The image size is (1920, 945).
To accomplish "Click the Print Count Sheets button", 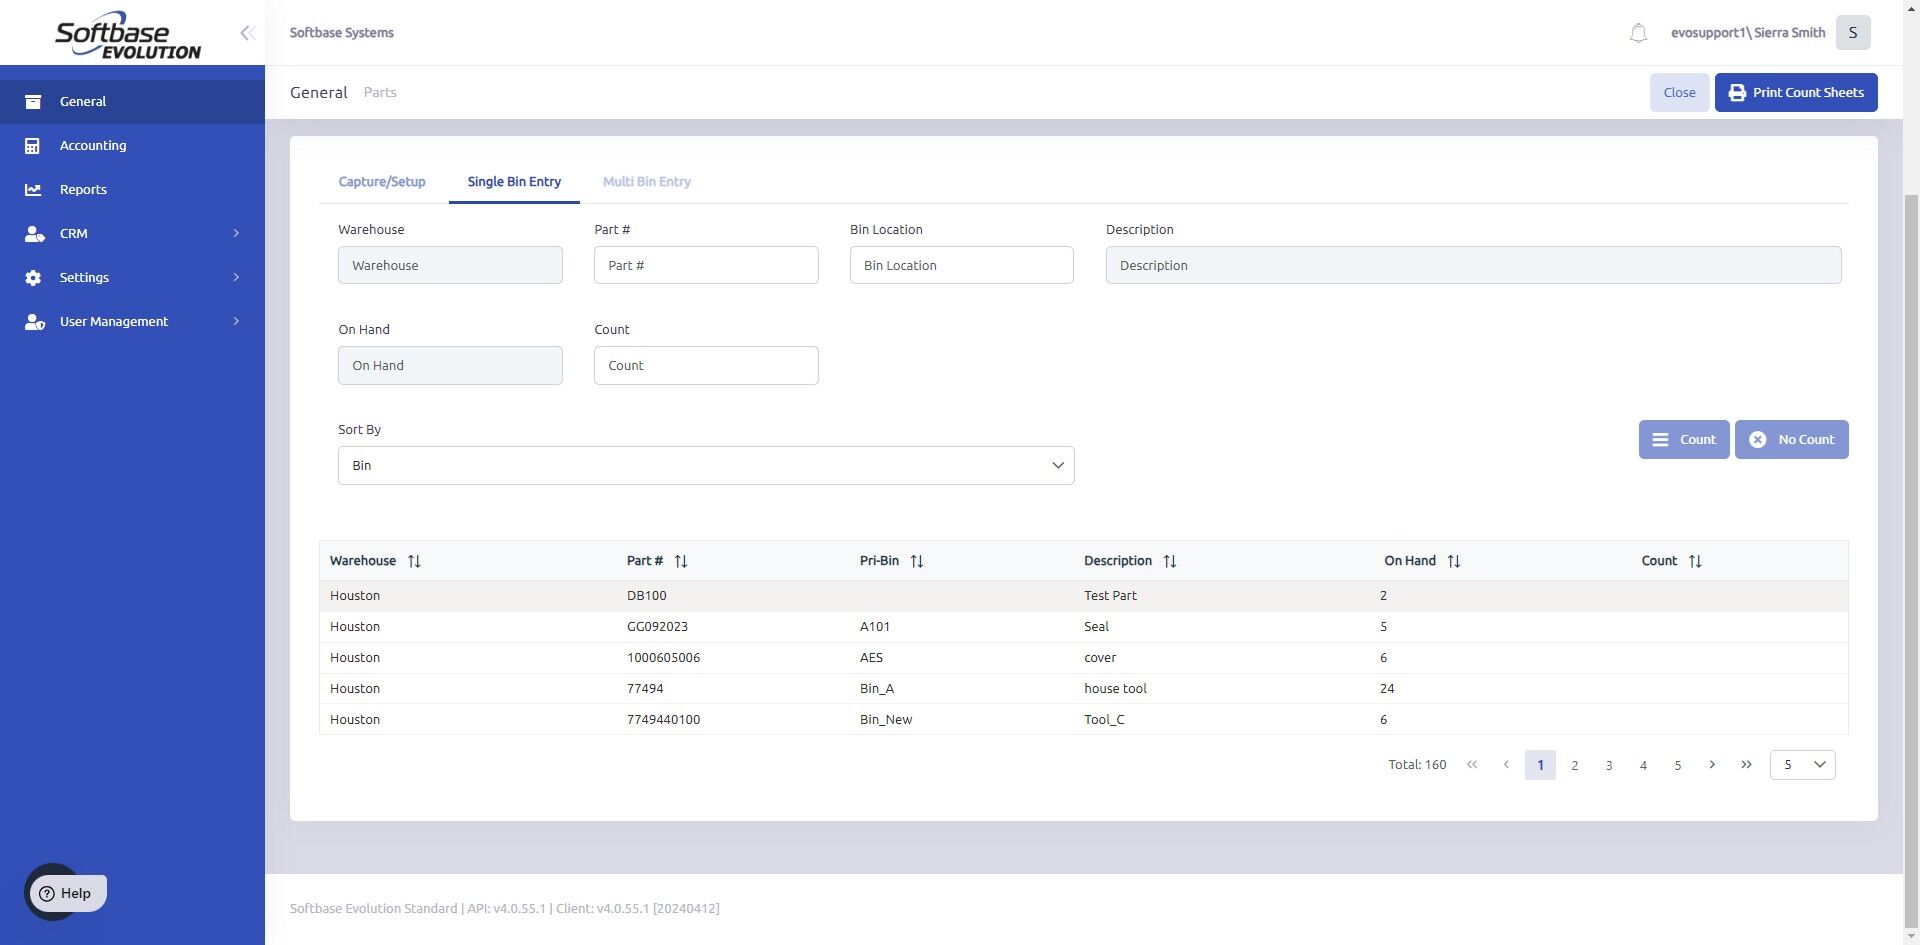I will 1796,93.
